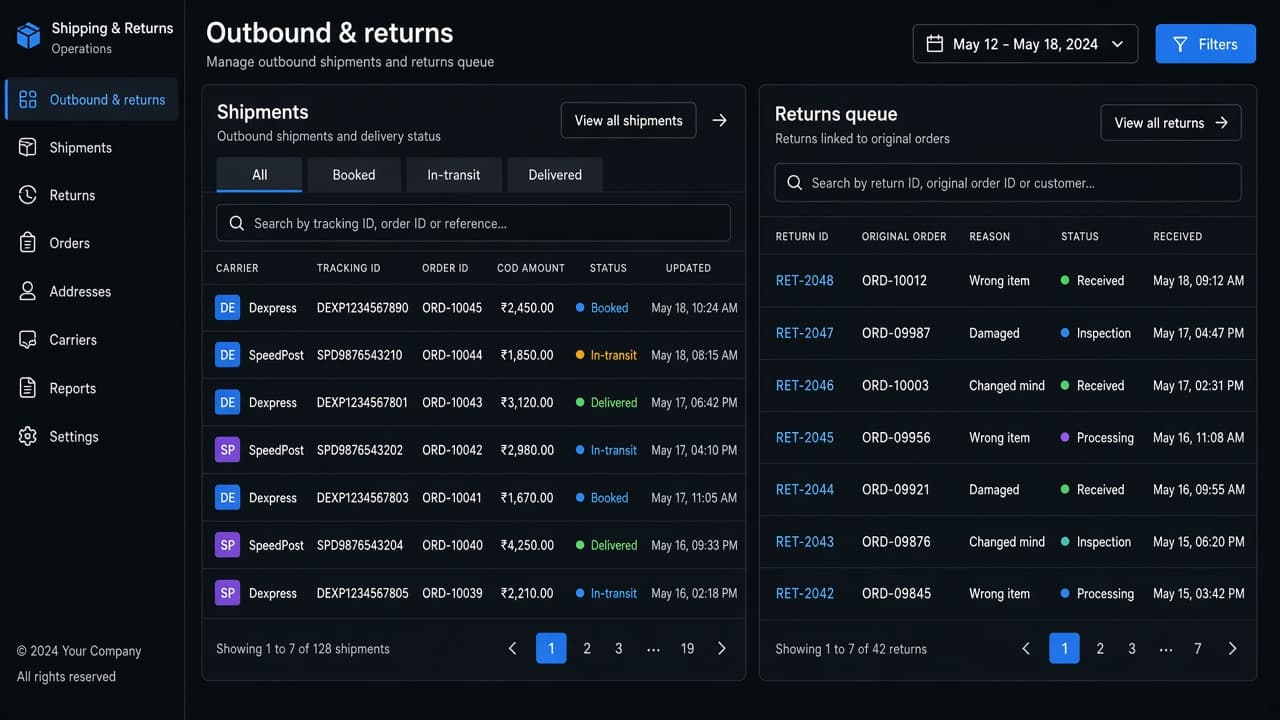Switch to the Delivered shipments tab
1280x720 pixels.
point(555,175)
